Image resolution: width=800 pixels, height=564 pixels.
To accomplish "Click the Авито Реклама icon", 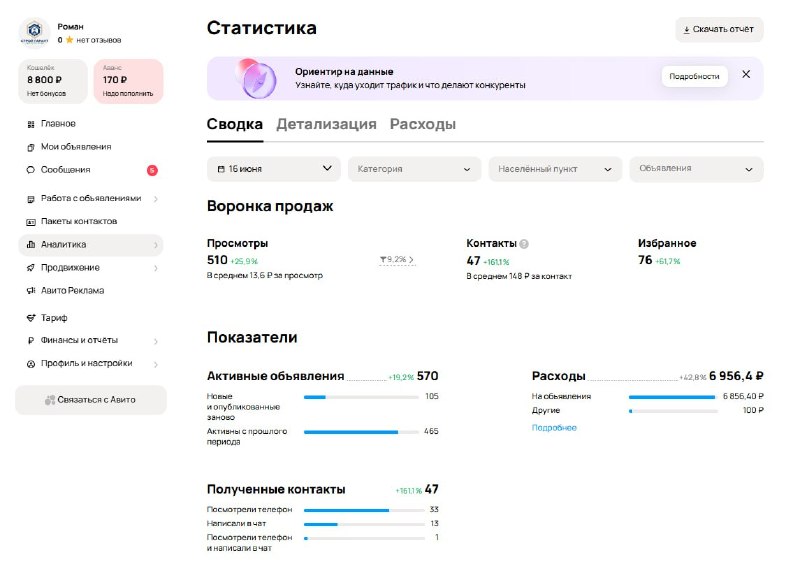I will click(x=31, y=290).
